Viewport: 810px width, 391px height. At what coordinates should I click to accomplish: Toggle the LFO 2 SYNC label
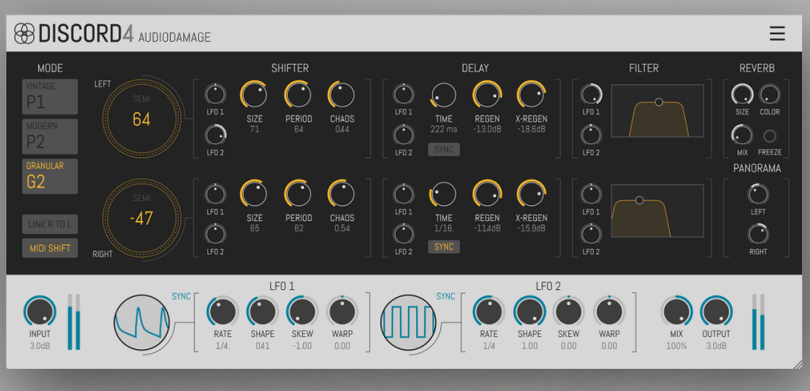pos(446,296)
